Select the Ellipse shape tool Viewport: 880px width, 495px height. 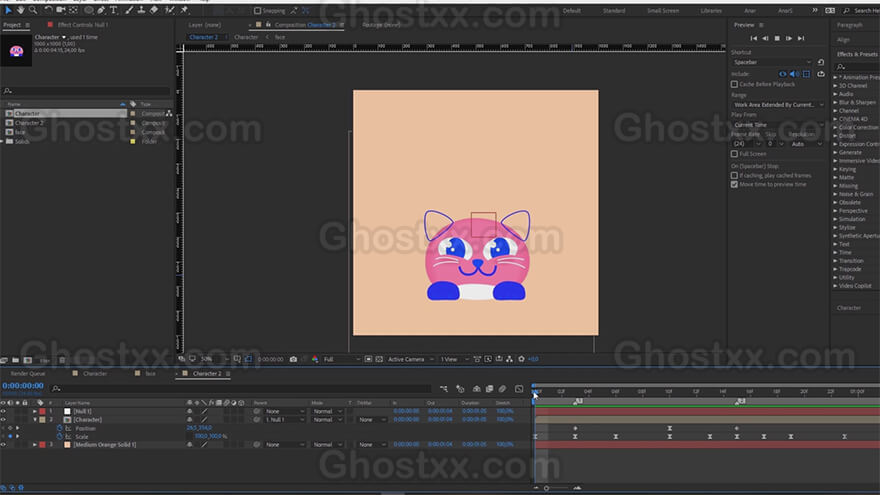pyautogui.click(x=89, y=10)
